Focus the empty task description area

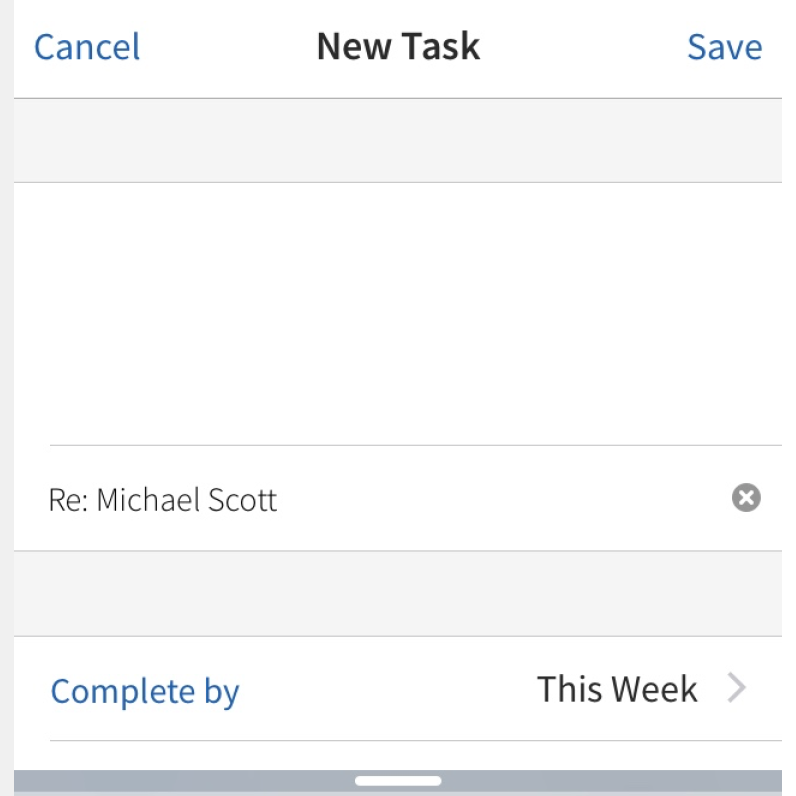tap(398, 314)
